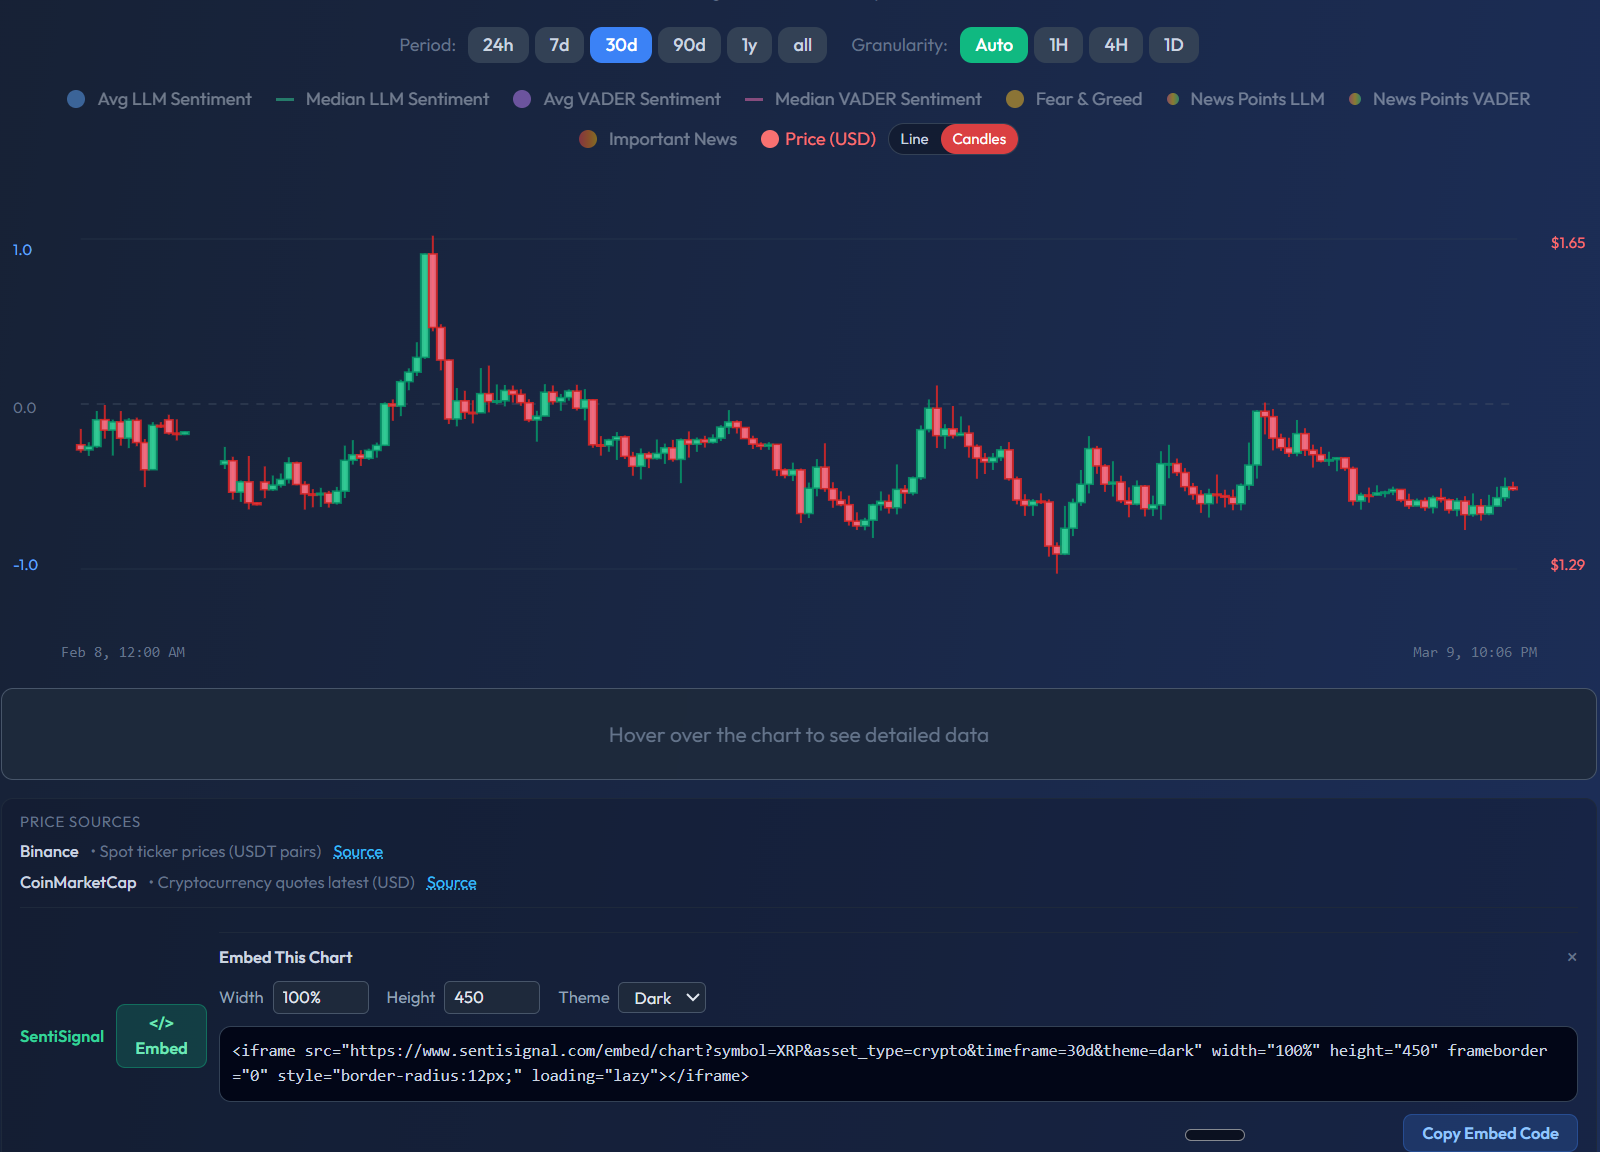
Task: Toggle News Points LLM legend marker
Action: (x=1173, y=99)
